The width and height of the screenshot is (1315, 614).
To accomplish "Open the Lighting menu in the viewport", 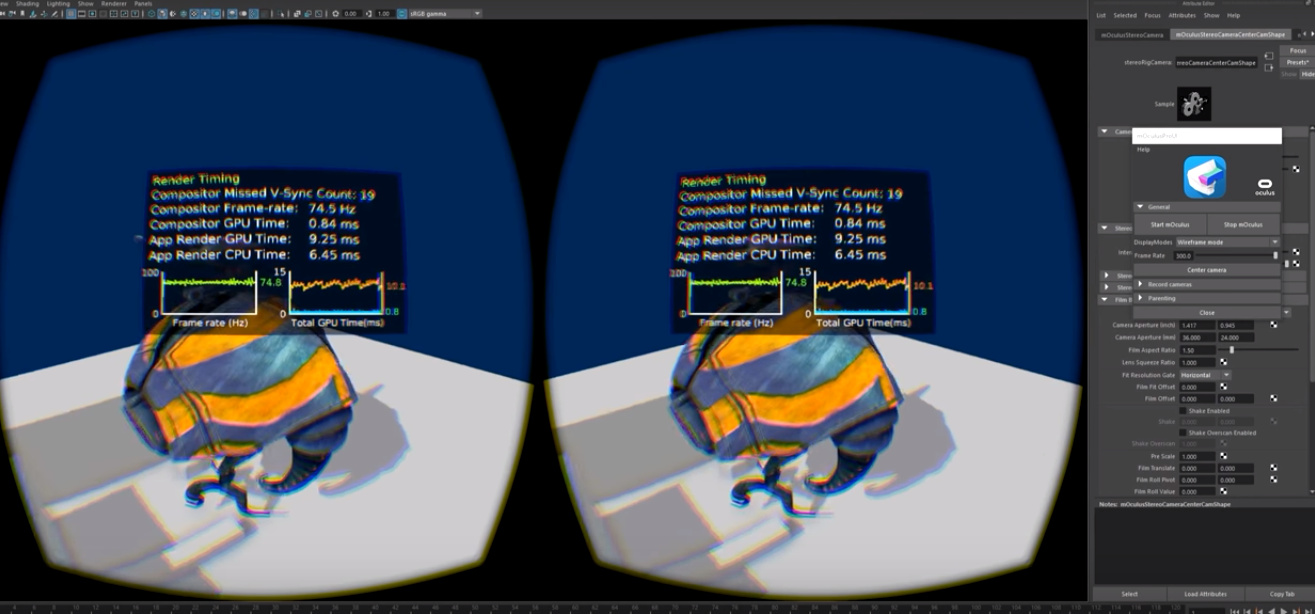I will 58,4.
